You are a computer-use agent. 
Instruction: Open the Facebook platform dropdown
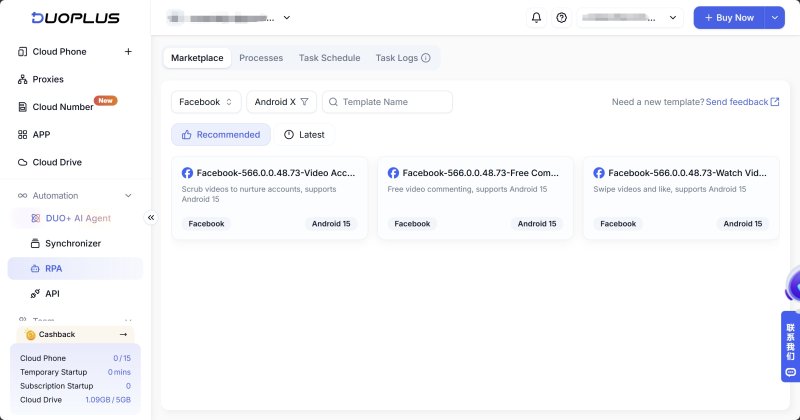tap(206, 102)
